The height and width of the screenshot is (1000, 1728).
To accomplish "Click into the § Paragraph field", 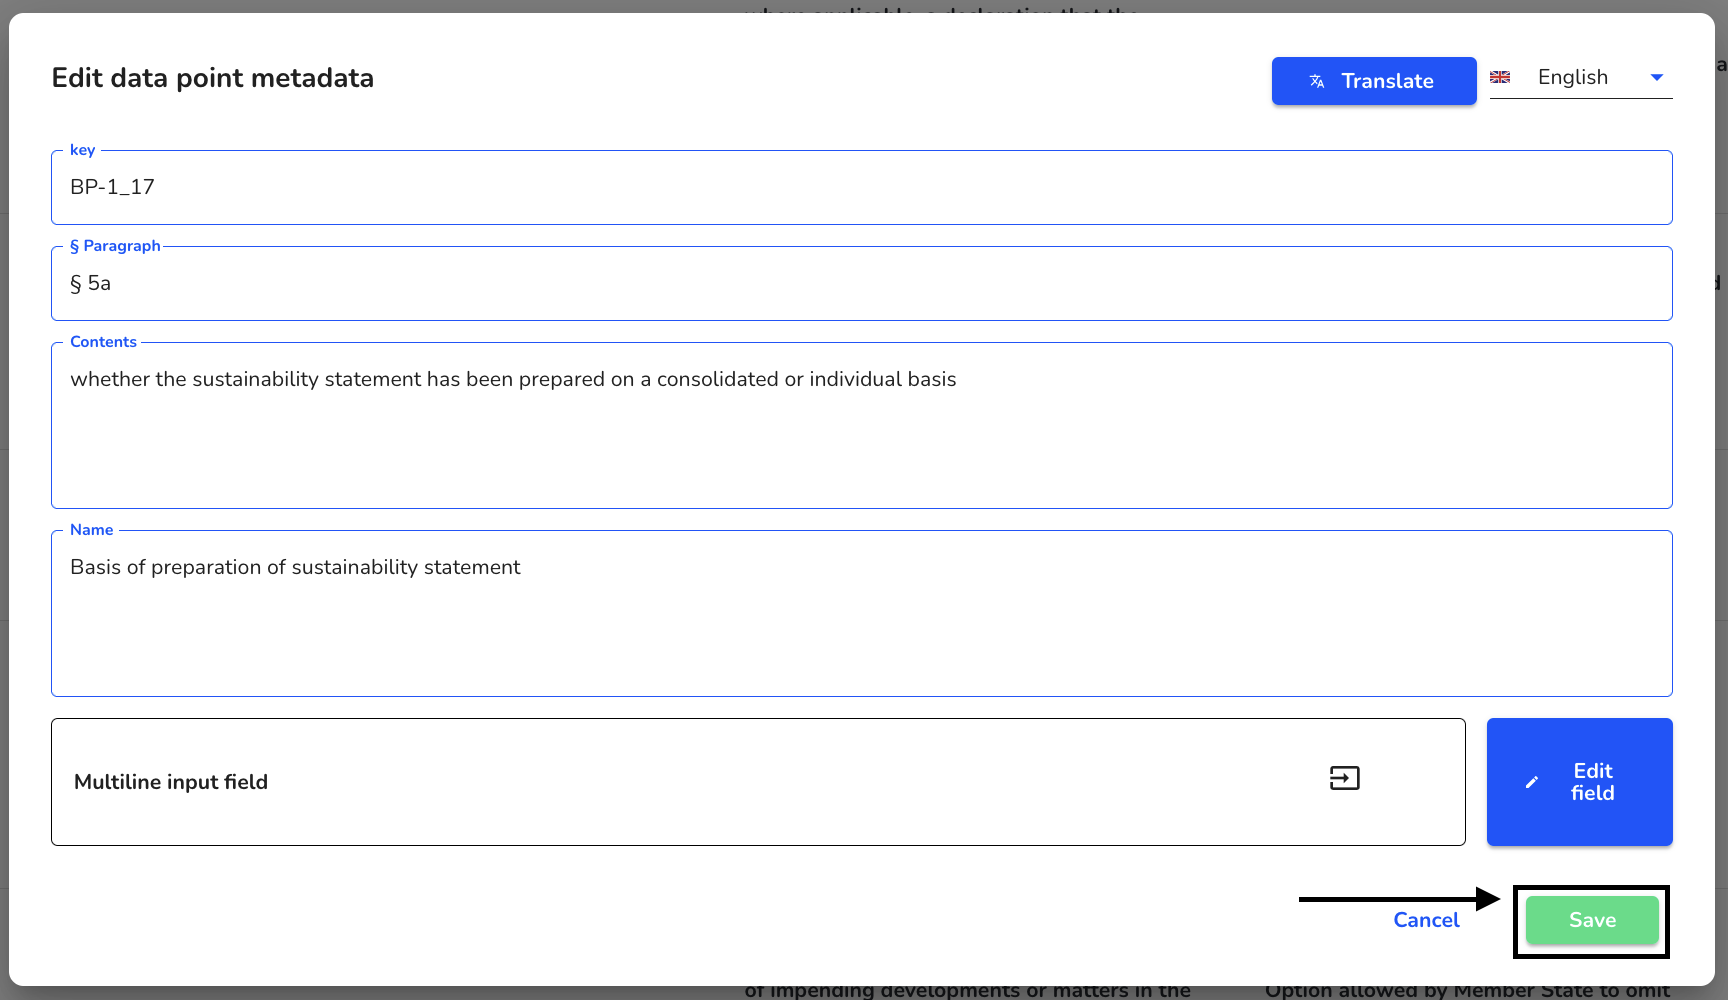I will pyautogui.click(x=861, y=283).
